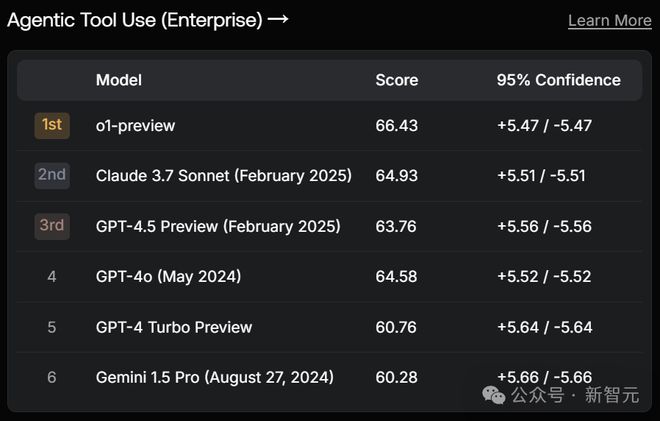Click the 66.43 score value

coord(396,126)
